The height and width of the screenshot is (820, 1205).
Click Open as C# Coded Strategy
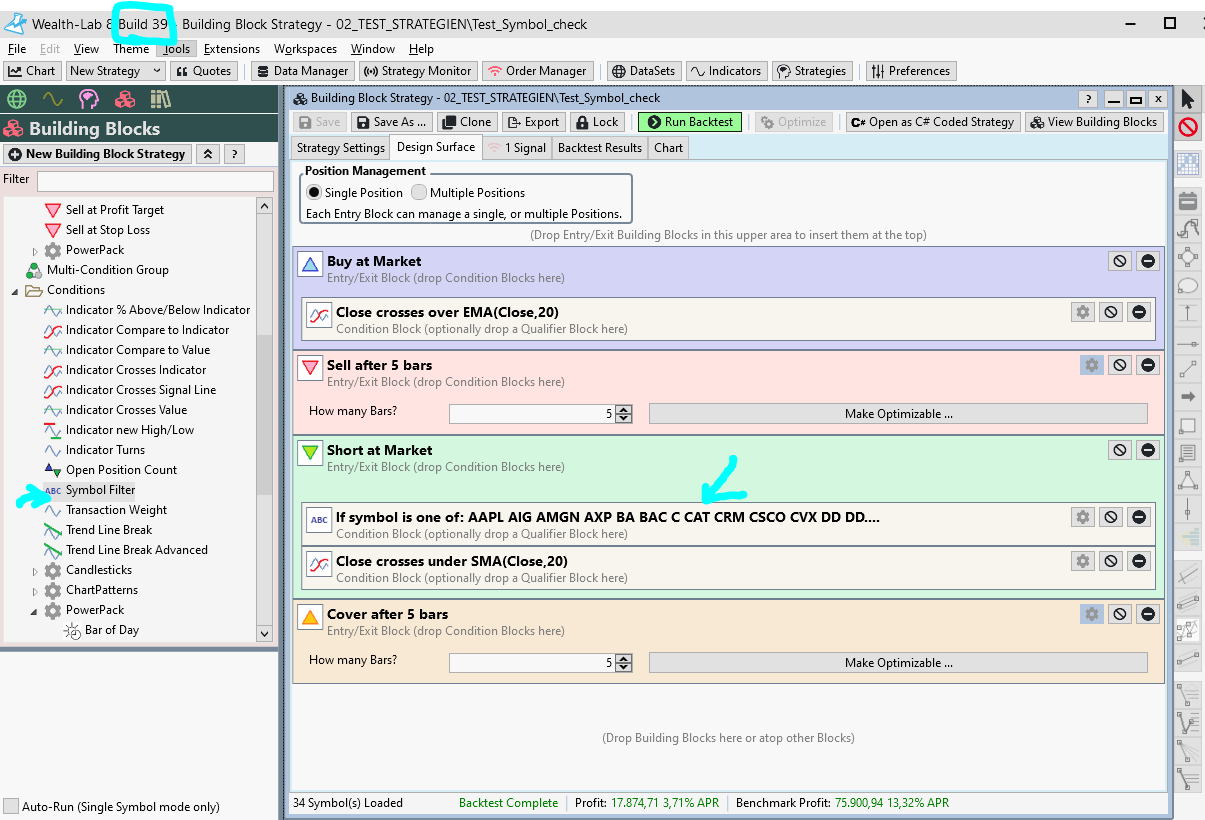pyautogui.click(x=932, y=122)
